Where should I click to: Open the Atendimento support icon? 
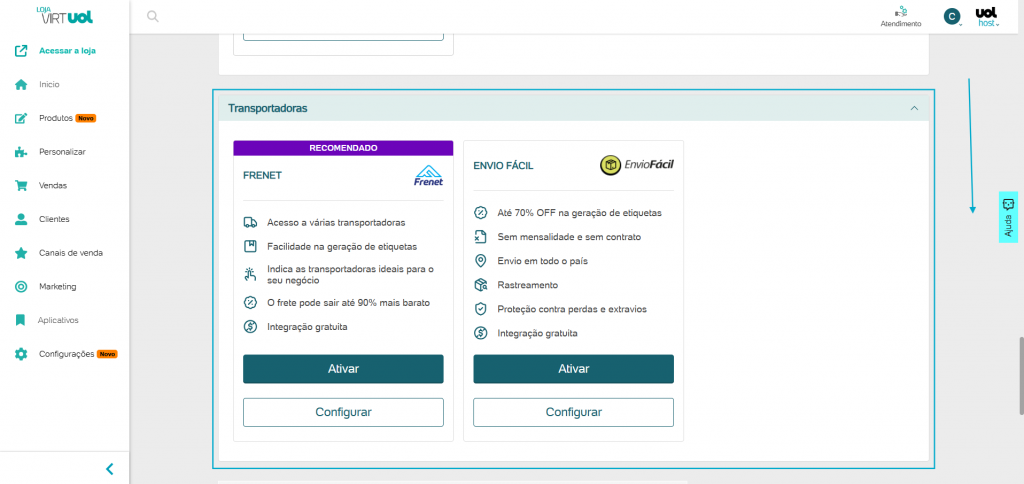(x=901, y=11)
